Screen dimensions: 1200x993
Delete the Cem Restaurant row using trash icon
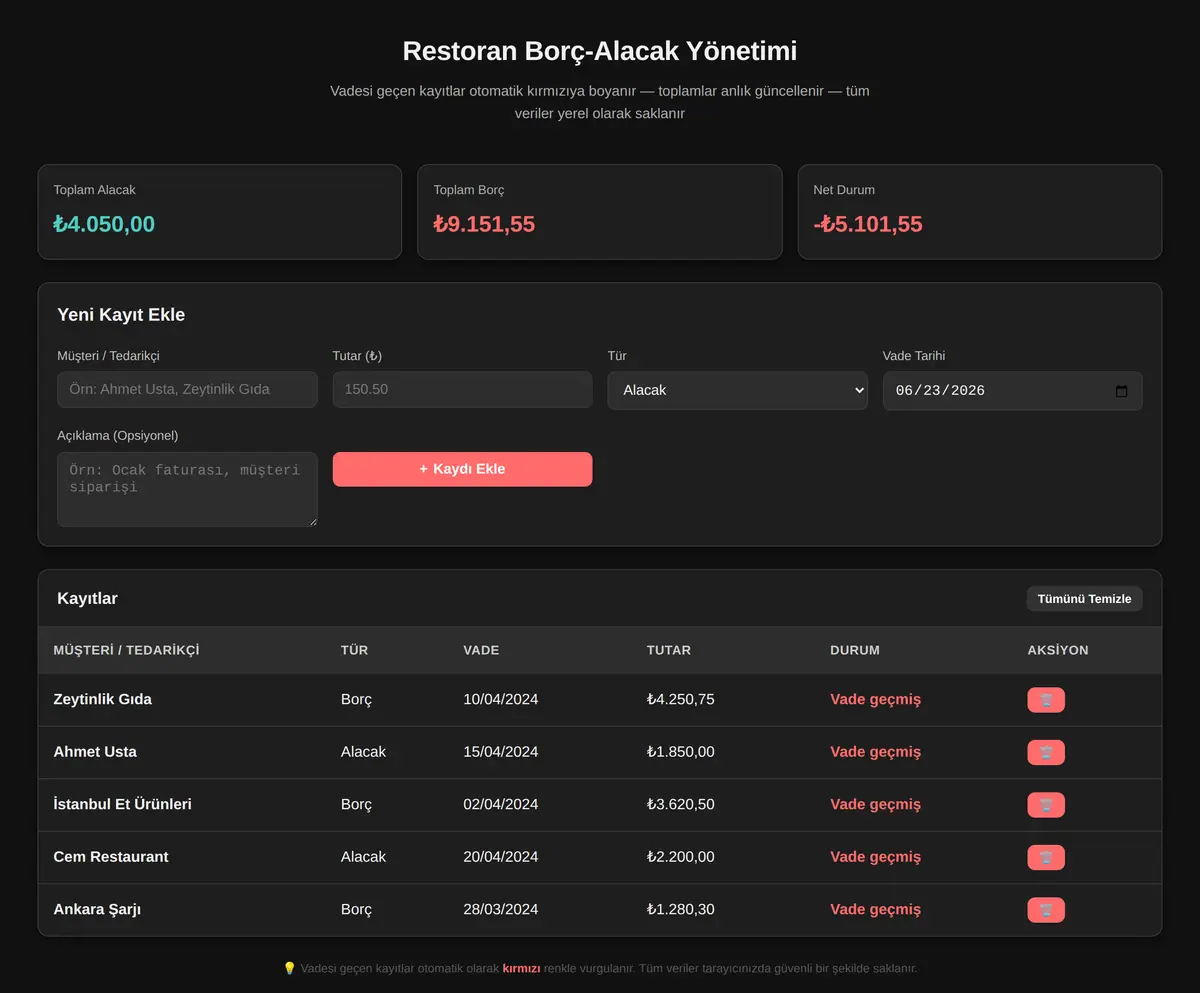tap(1045, 857)
